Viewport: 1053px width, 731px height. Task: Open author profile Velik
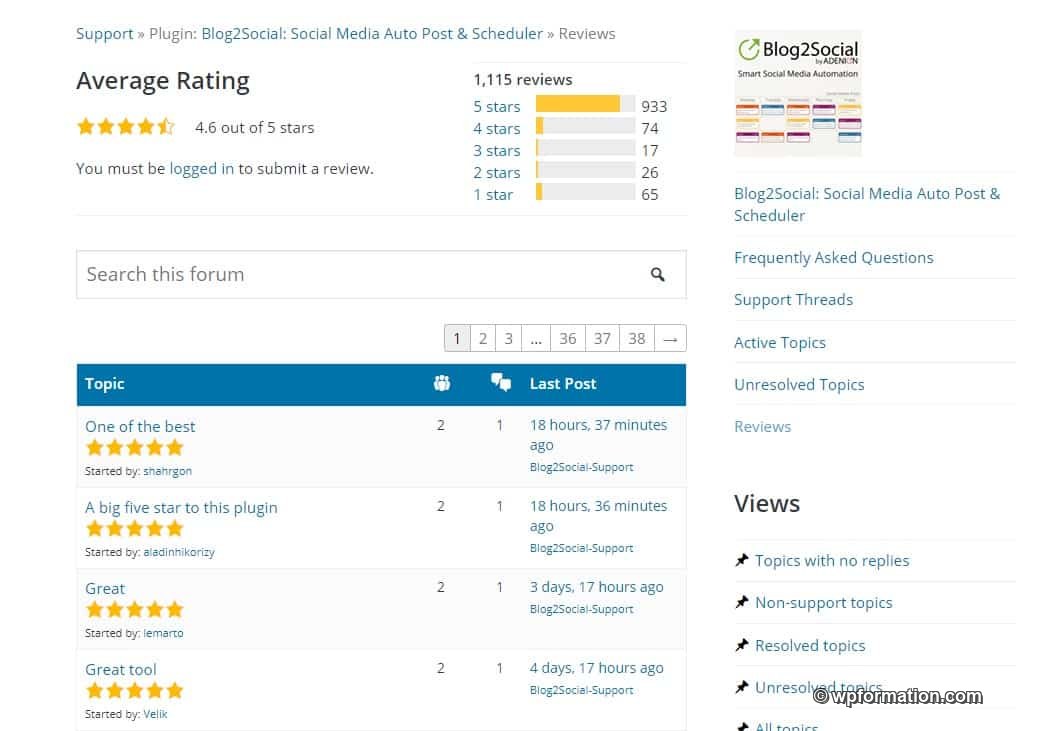point(155,714)
